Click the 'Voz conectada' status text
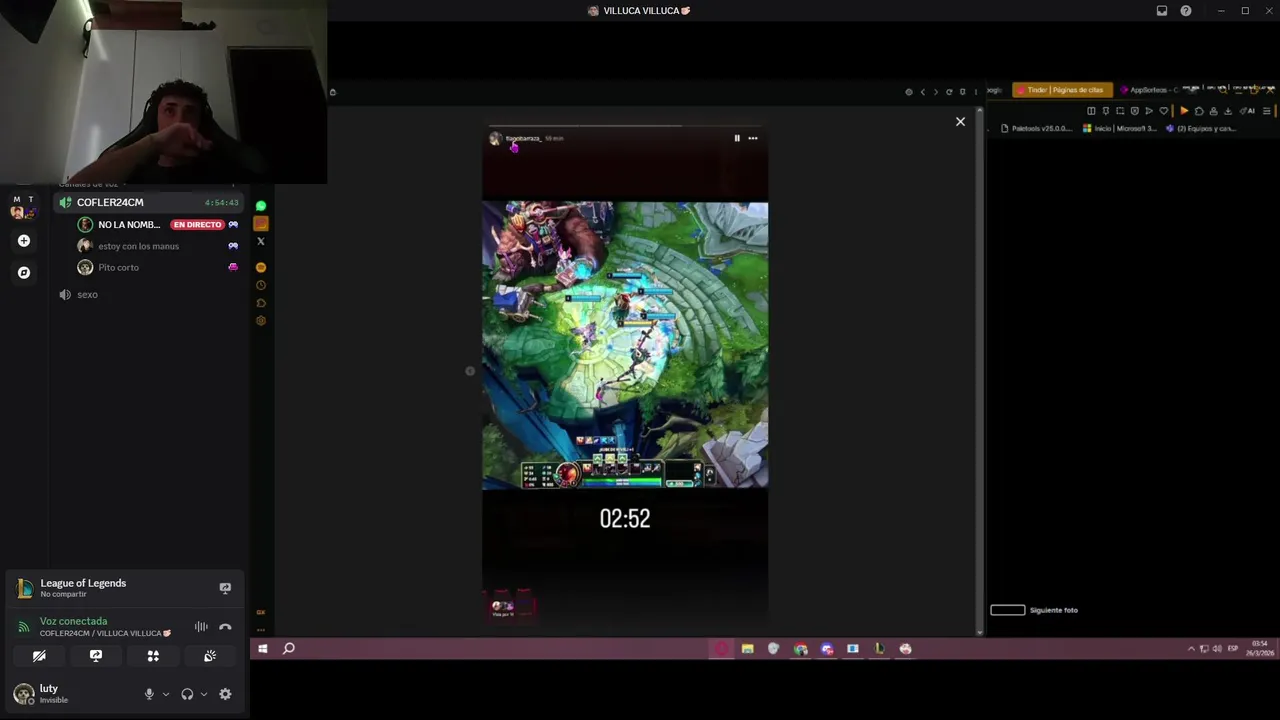The height and width of the screenshot is (720, 1280). (x=73, y=621)
